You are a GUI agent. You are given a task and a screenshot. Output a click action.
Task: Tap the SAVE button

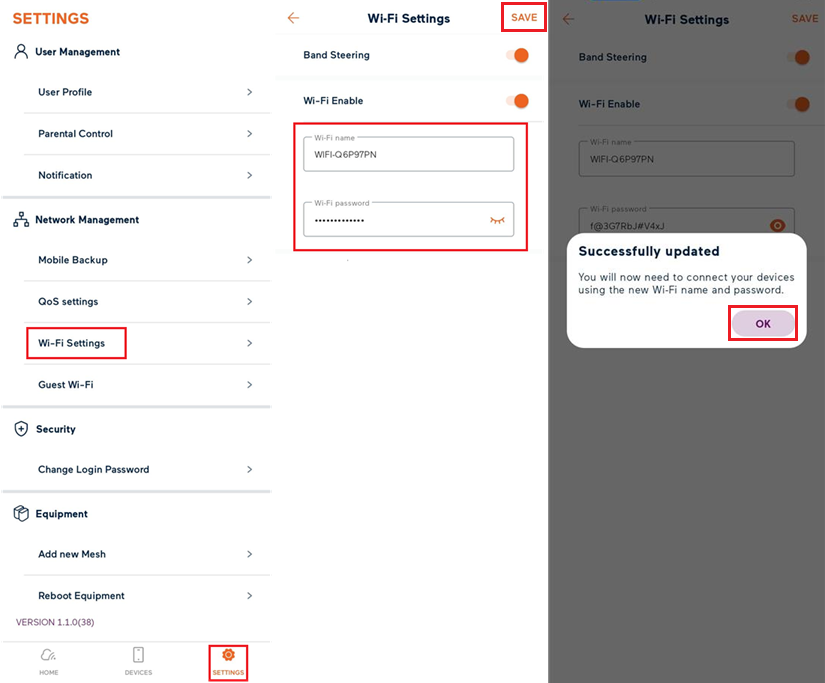(524, 17)
